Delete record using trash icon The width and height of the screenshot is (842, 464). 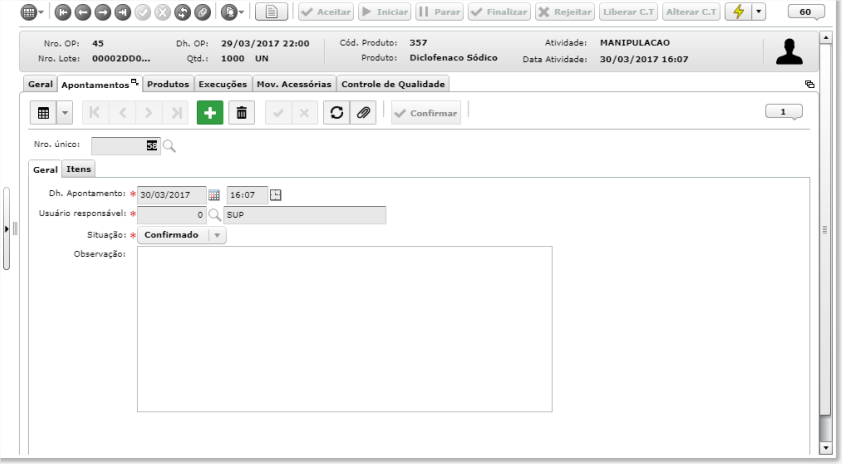(242, 113)
